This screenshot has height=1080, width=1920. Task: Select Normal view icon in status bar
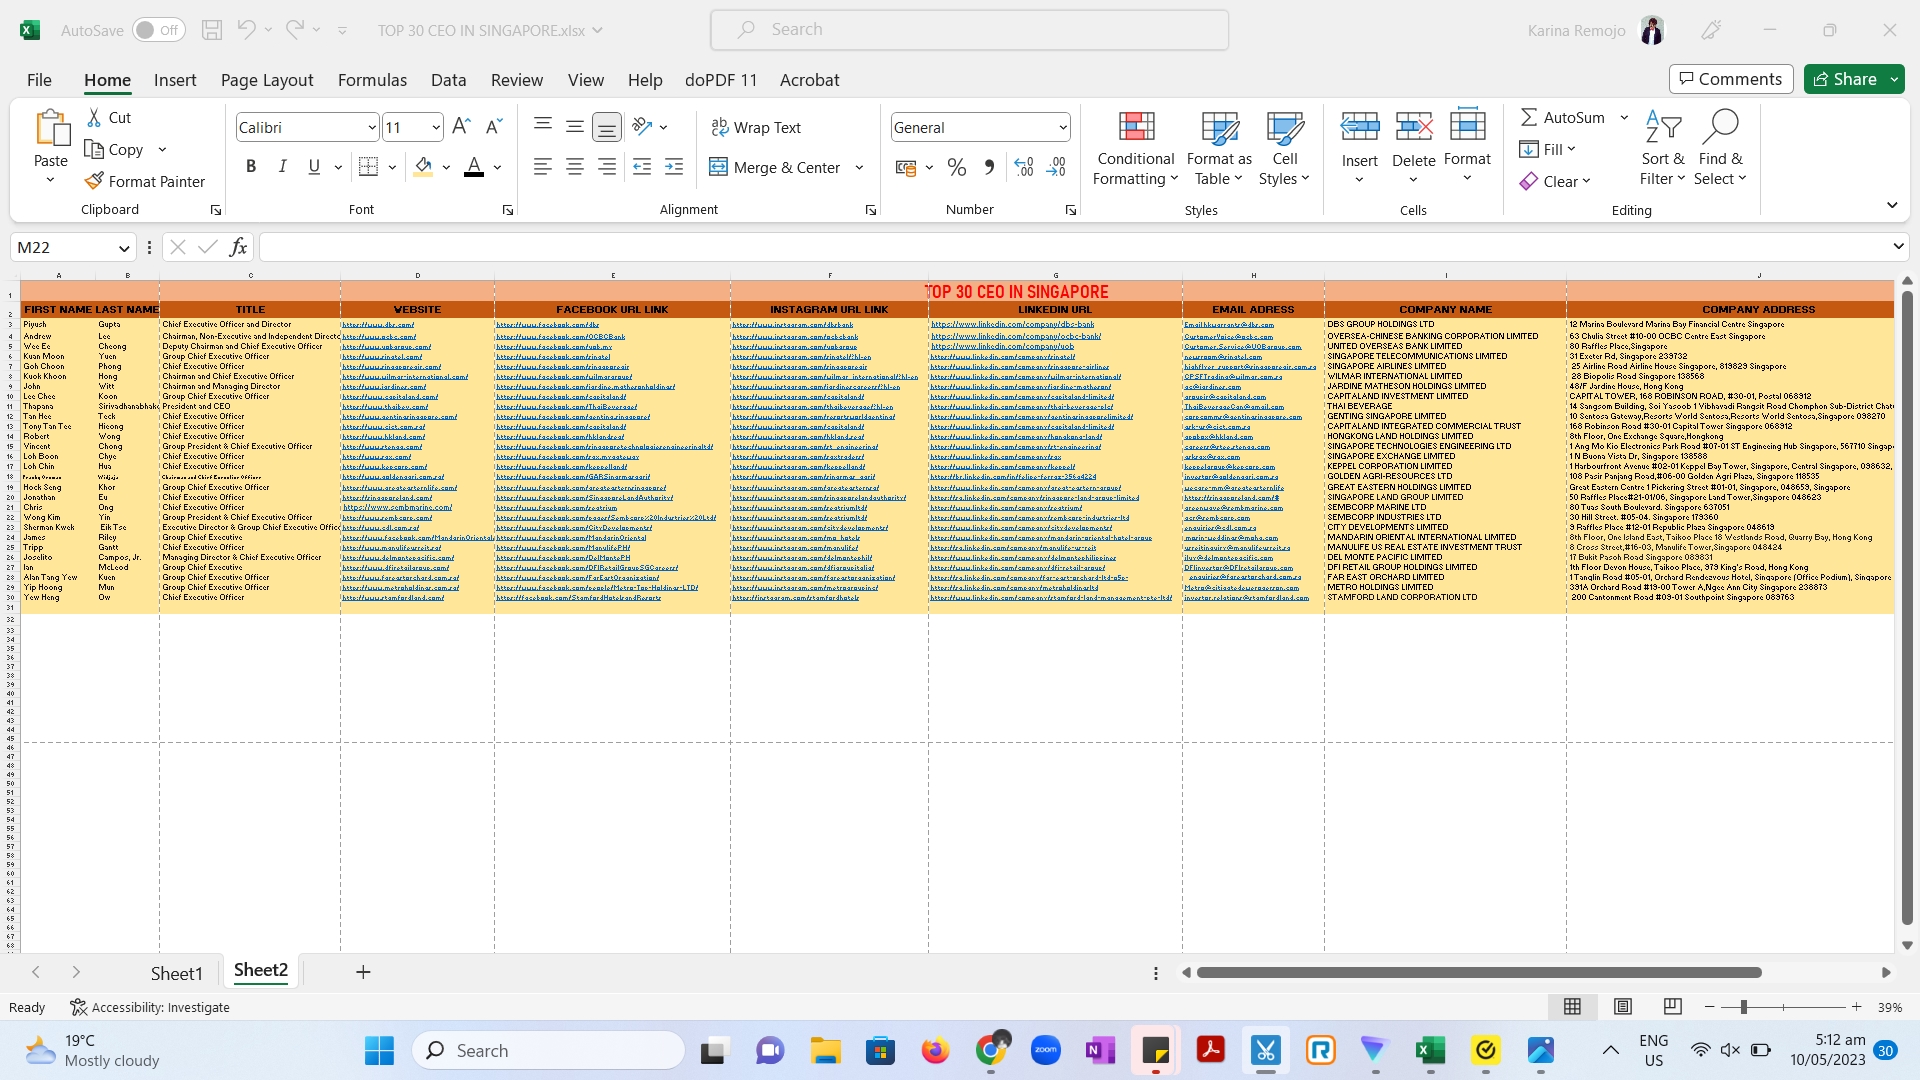click(1573, 1006)
